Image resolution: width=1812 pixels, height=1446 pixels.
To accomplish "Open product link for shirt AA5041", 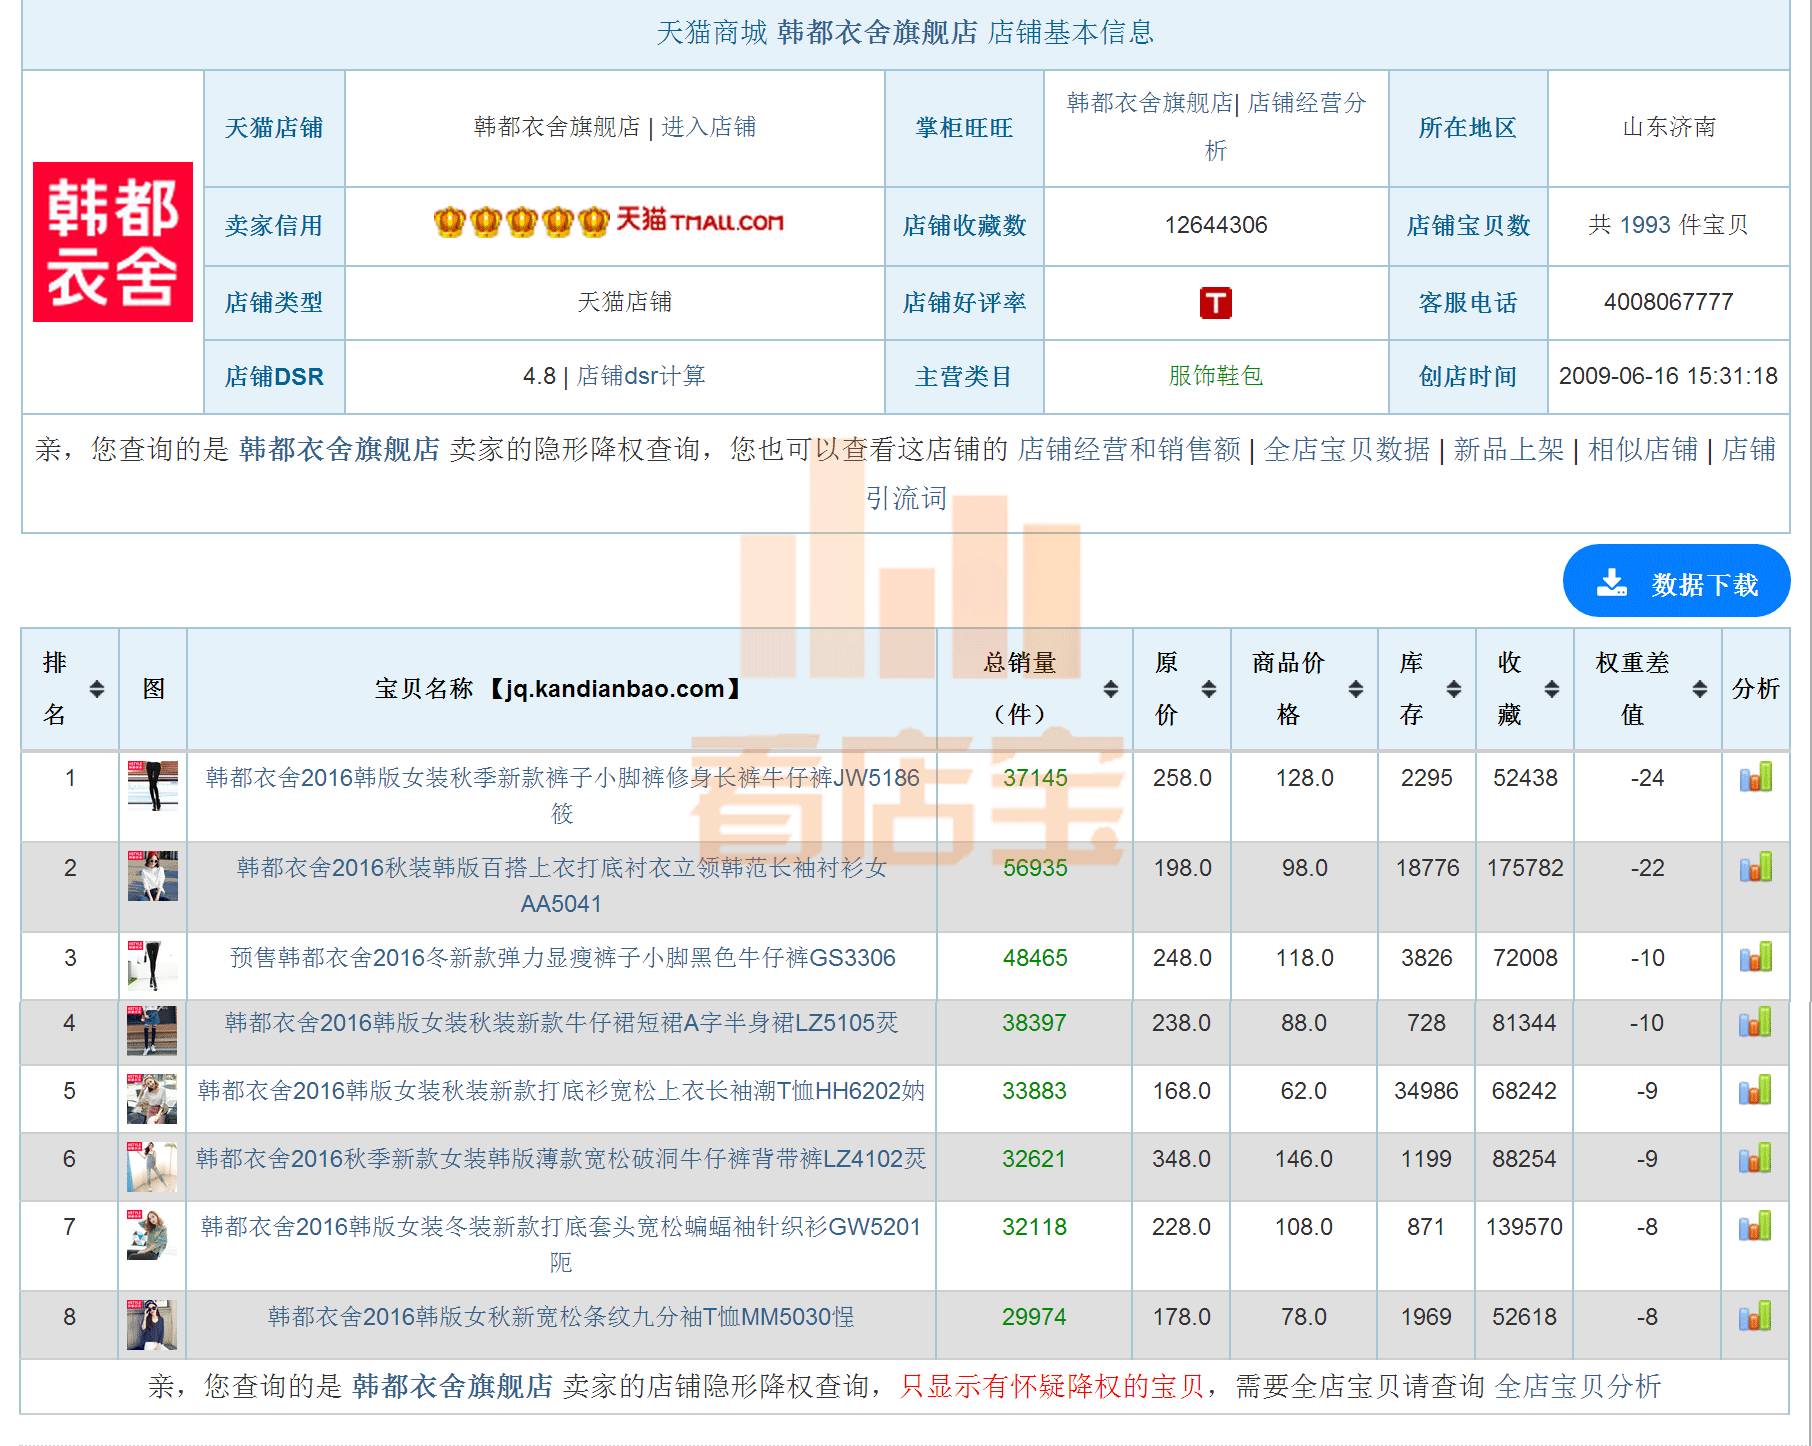I will pos(562,885).
